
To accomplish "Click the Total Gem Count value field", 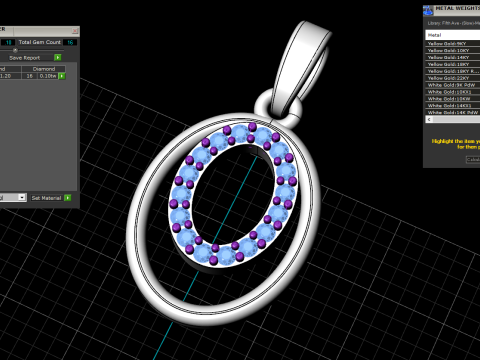I will (x=70, y=42).
